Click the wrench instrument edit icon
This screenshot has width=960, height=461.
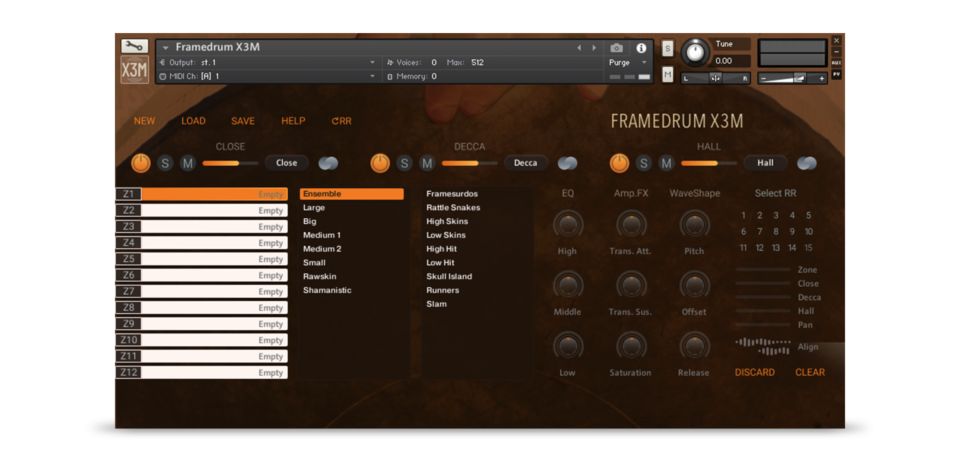(133, 46)
